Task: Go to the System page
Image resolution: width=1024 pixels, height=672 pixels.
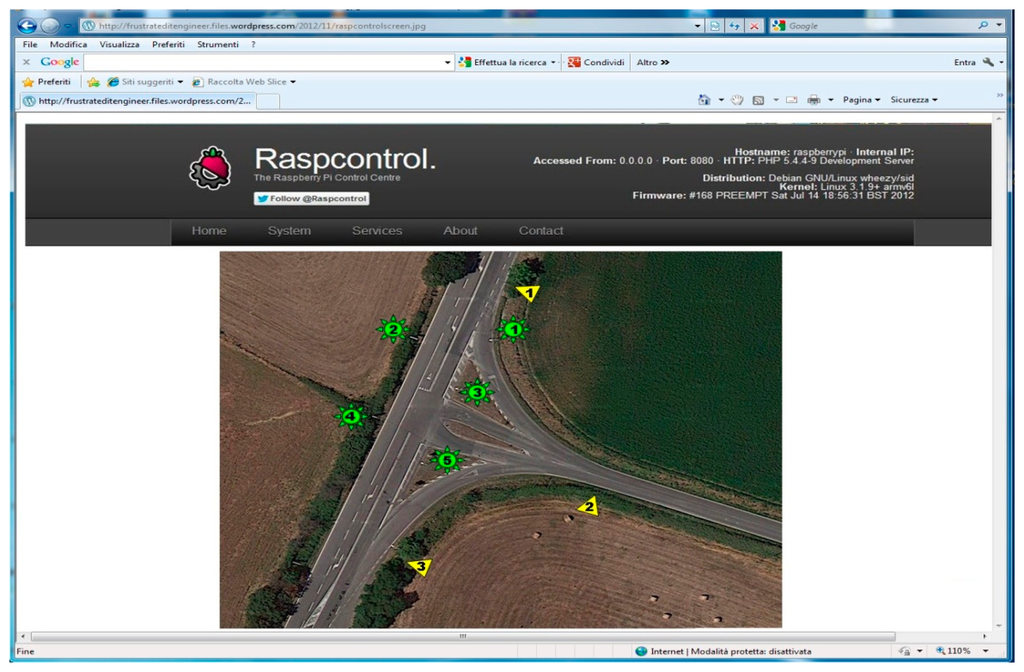Action: pos(289,231)
